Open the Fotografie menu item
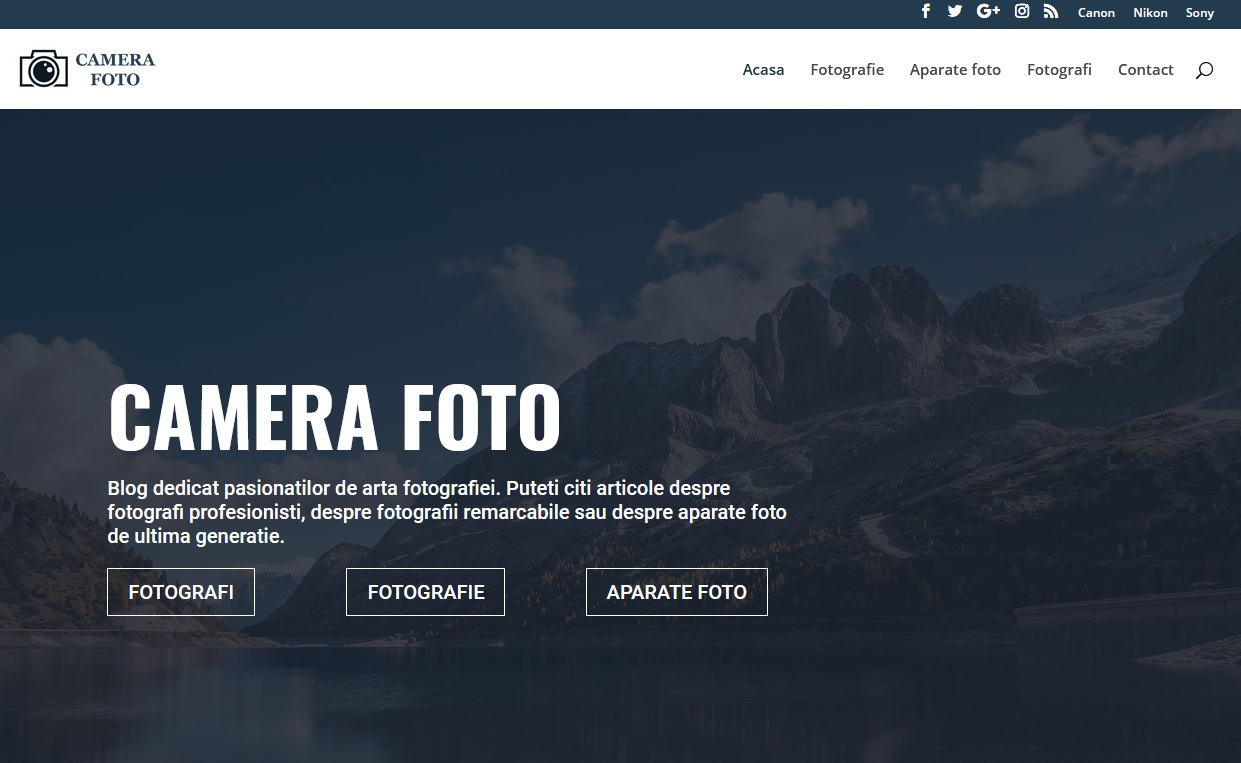This screenshot has height=763, width=1241. click(x=847, y=70)
